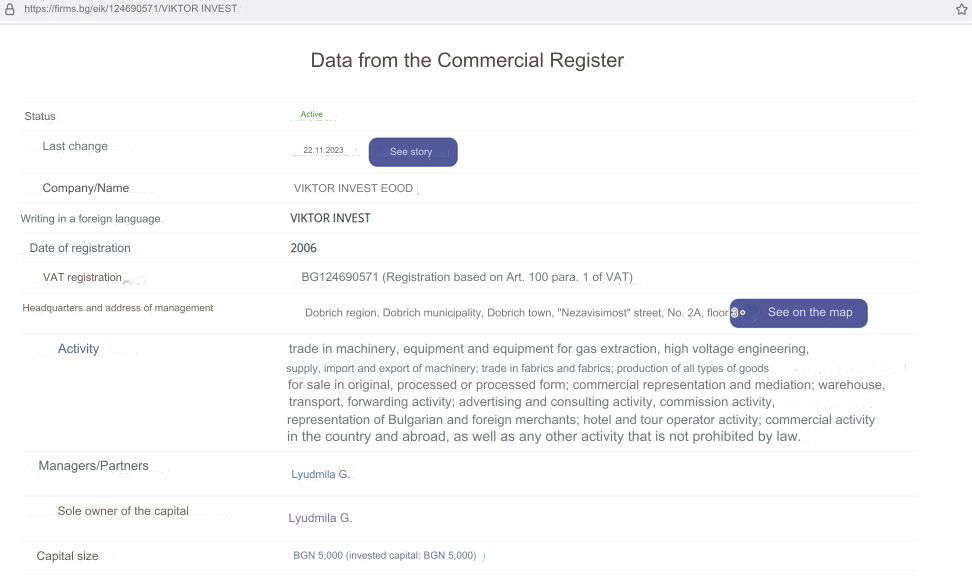This screenshot has width=972, height=579.
Task: Click the foreign language name VIKTOR INVEST
Action: point(330,218)
